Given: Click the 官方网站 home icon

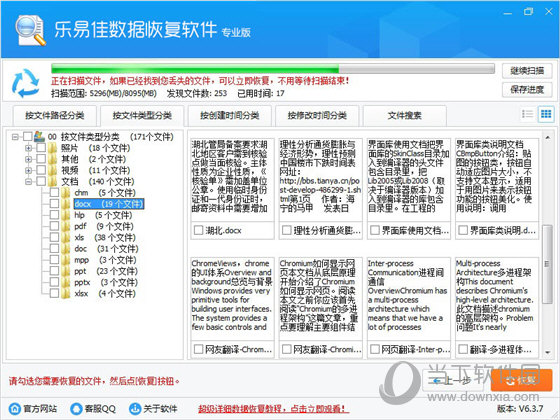Looking at the screenshot, I should click(15, 409).
